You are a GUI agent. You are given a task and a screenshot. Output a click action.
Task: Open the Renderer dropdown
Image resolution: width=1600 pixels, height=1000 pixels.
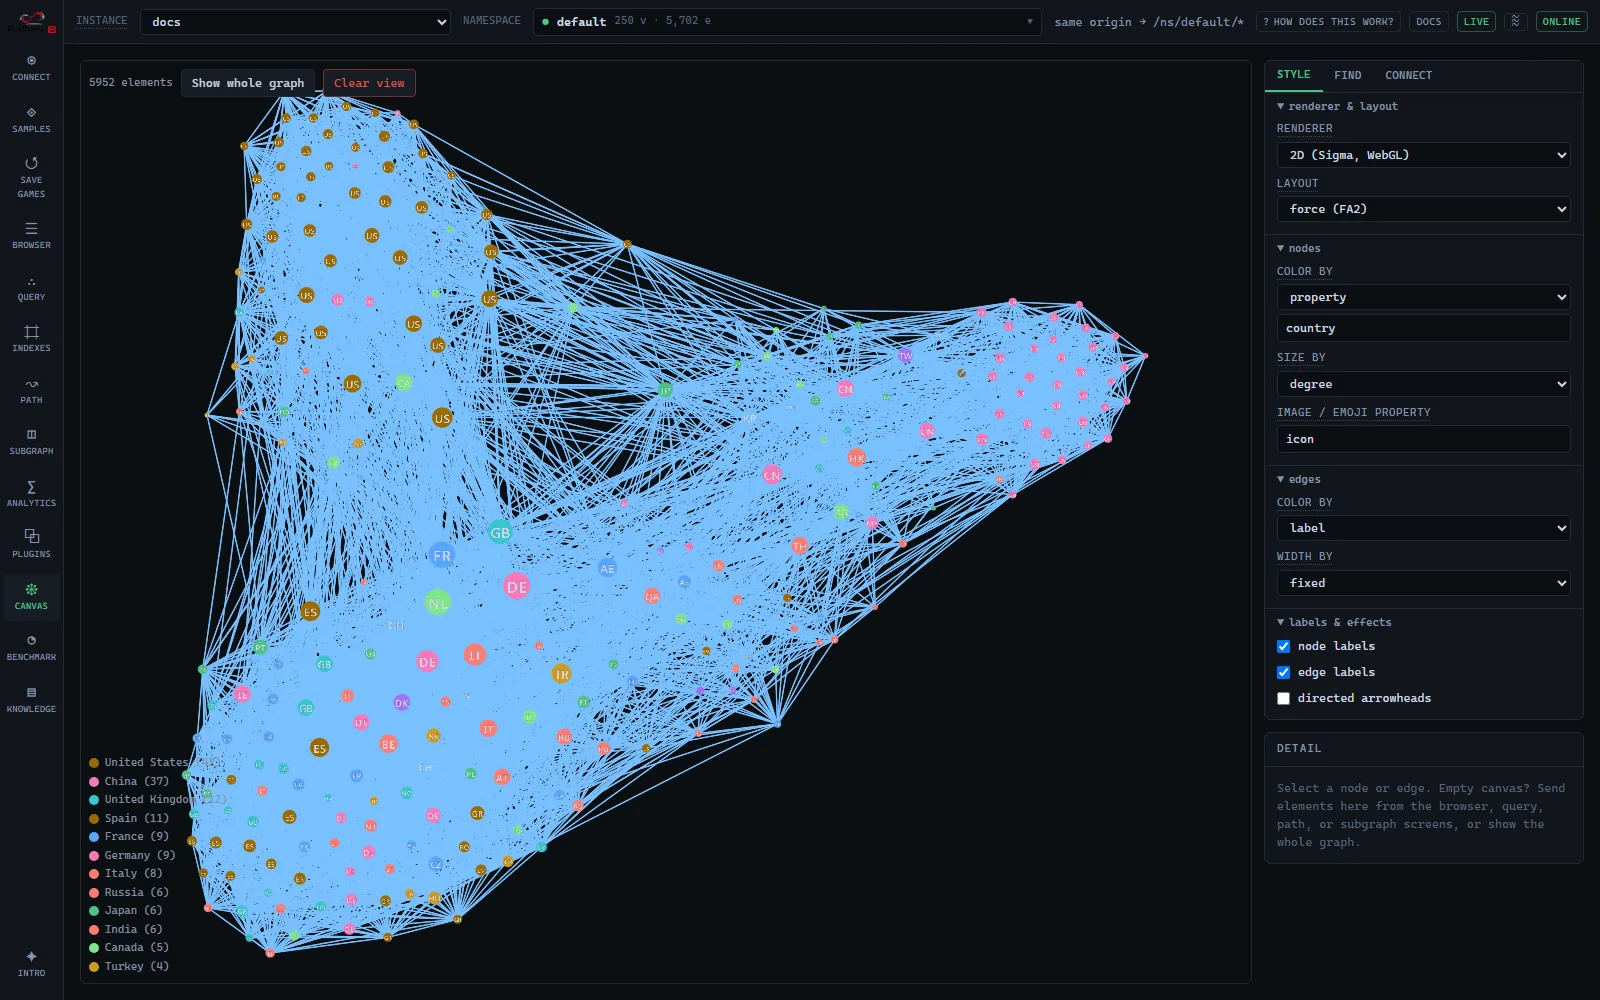1423,155
